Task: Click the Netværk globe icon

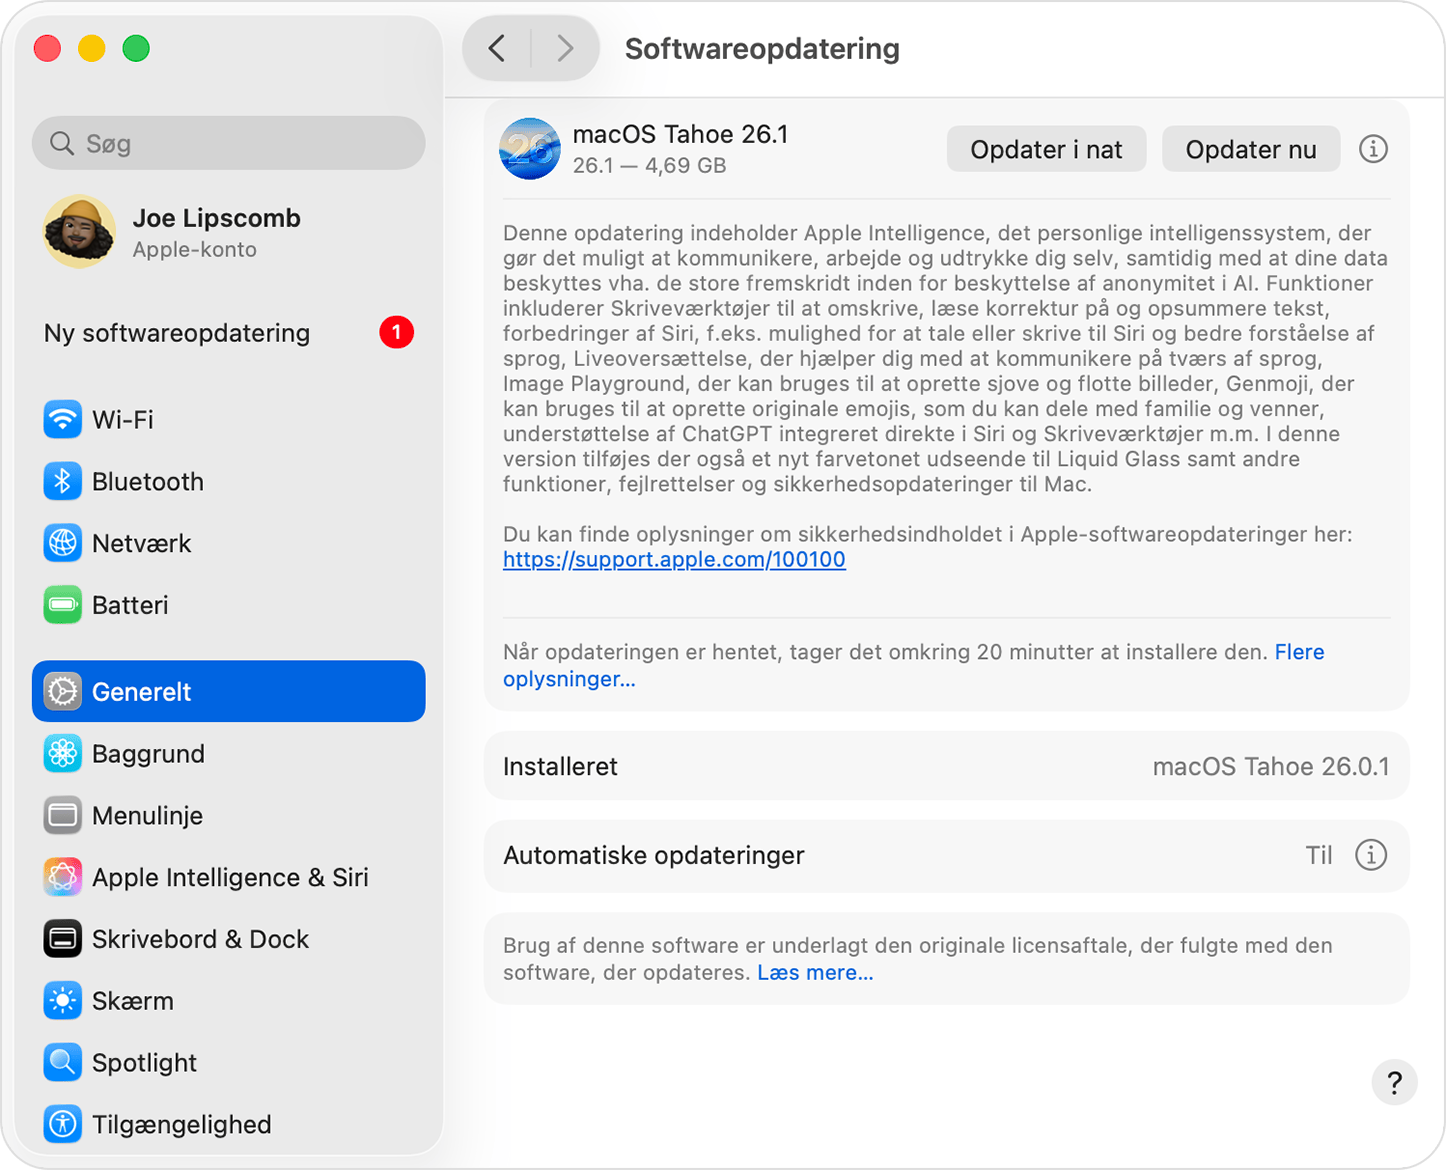Action: click(x=62, y=543)
